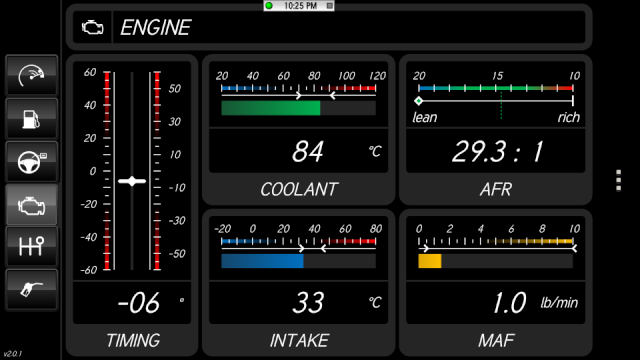Screen dimensions: 640x360
Task: Select the engine page sidebar icon
Action: click(31, 204)
